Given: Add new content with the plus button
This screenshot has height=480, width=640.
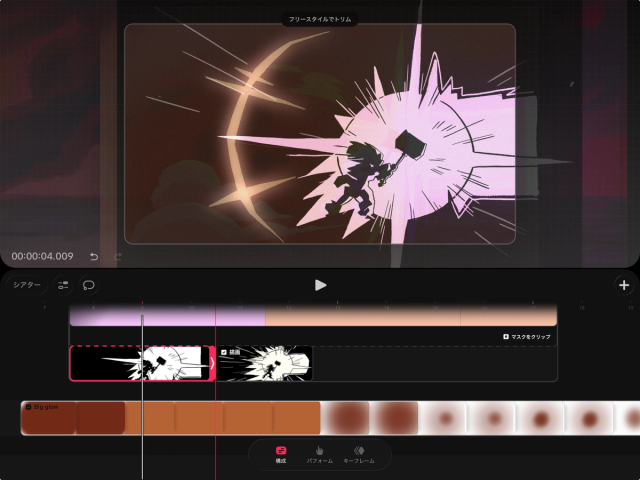Looking at the screenshot, I should pos(624,285).
